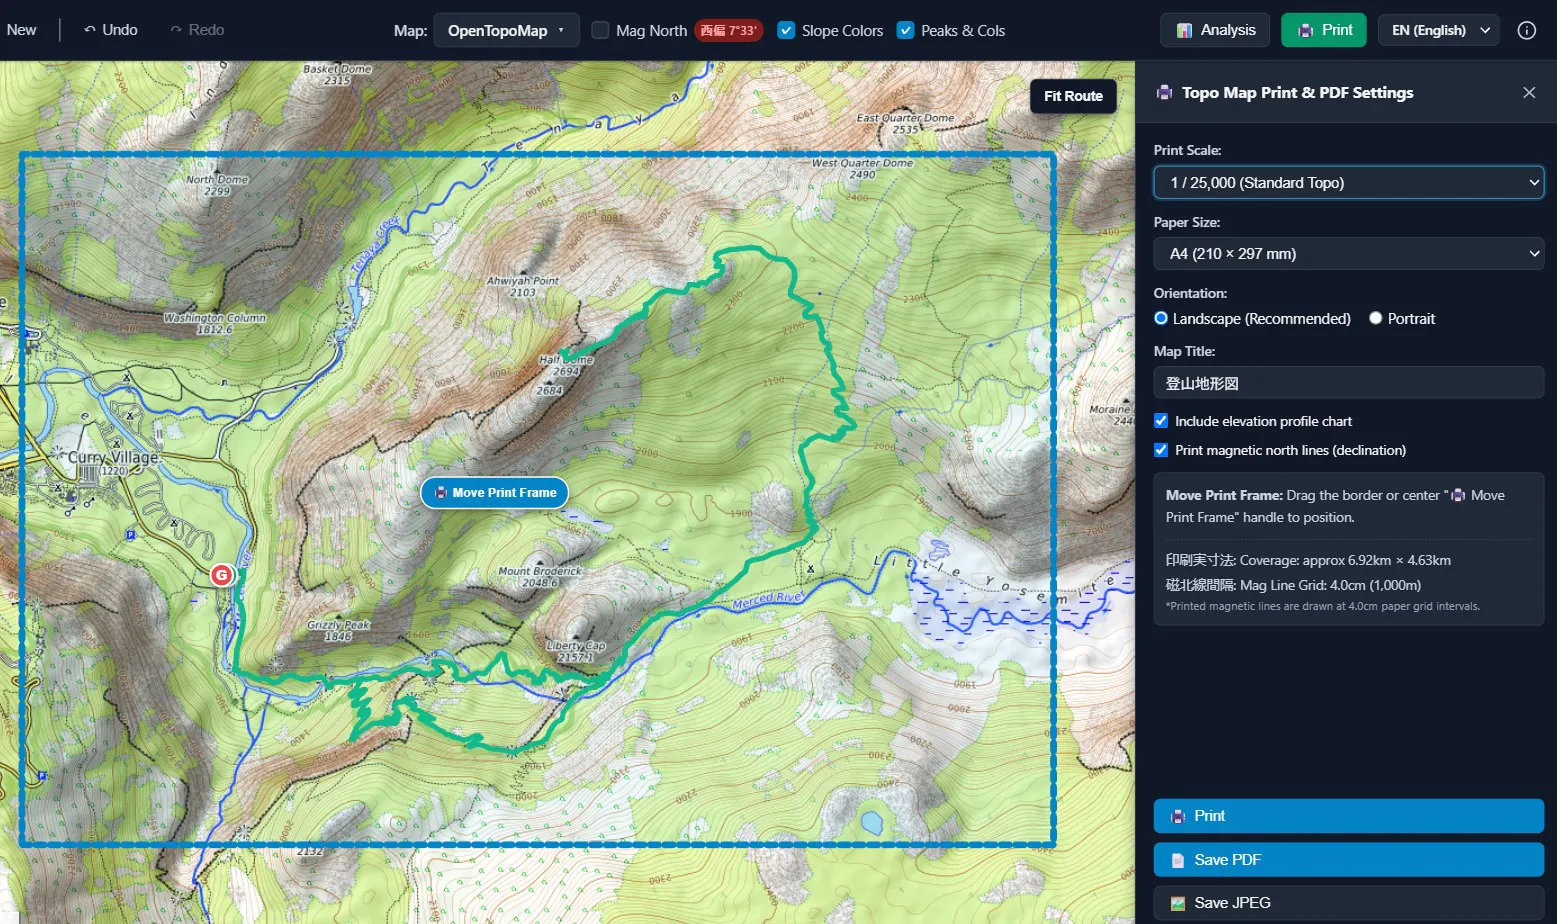Uncheck Print magnetic north lines option
This screenshot has width=1557, height=924.
(1161, 450)
